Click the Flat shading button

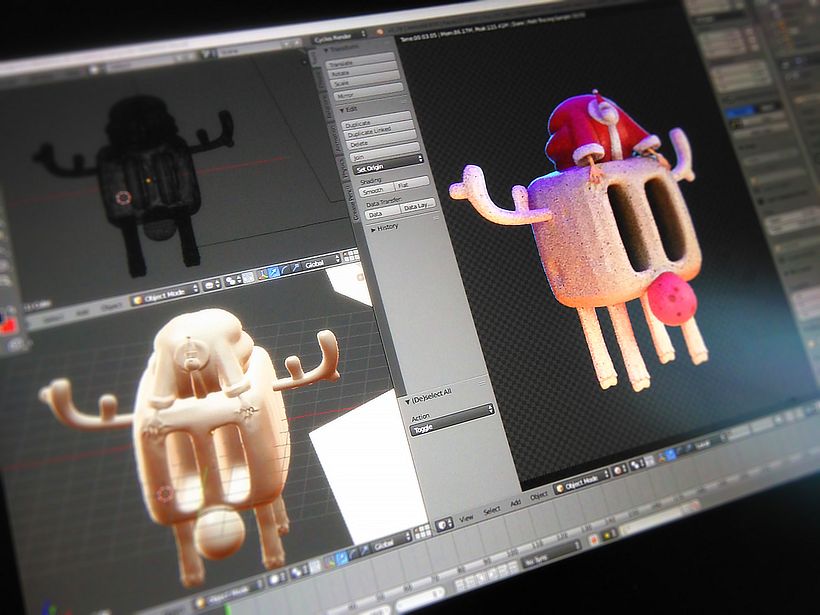(412, 182)
